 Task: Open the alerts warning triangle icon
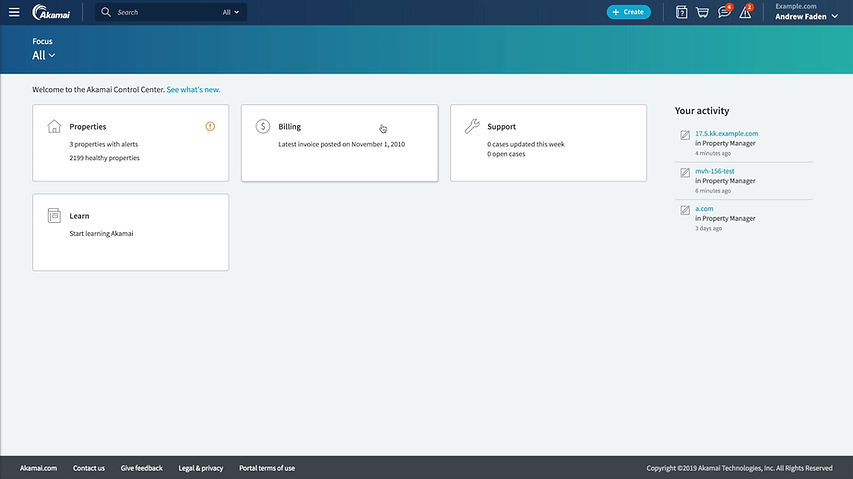pos(745,11)
